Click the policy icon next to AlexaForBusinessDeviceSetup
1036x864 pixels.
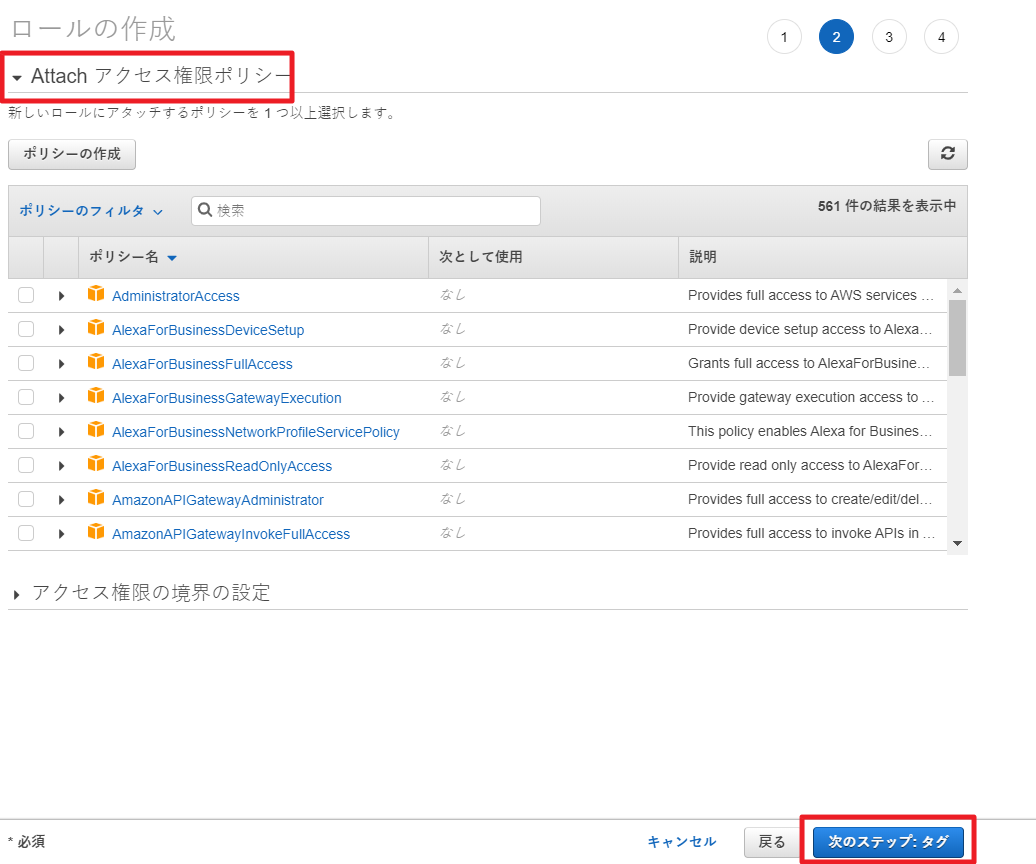(x=96, y=328)
